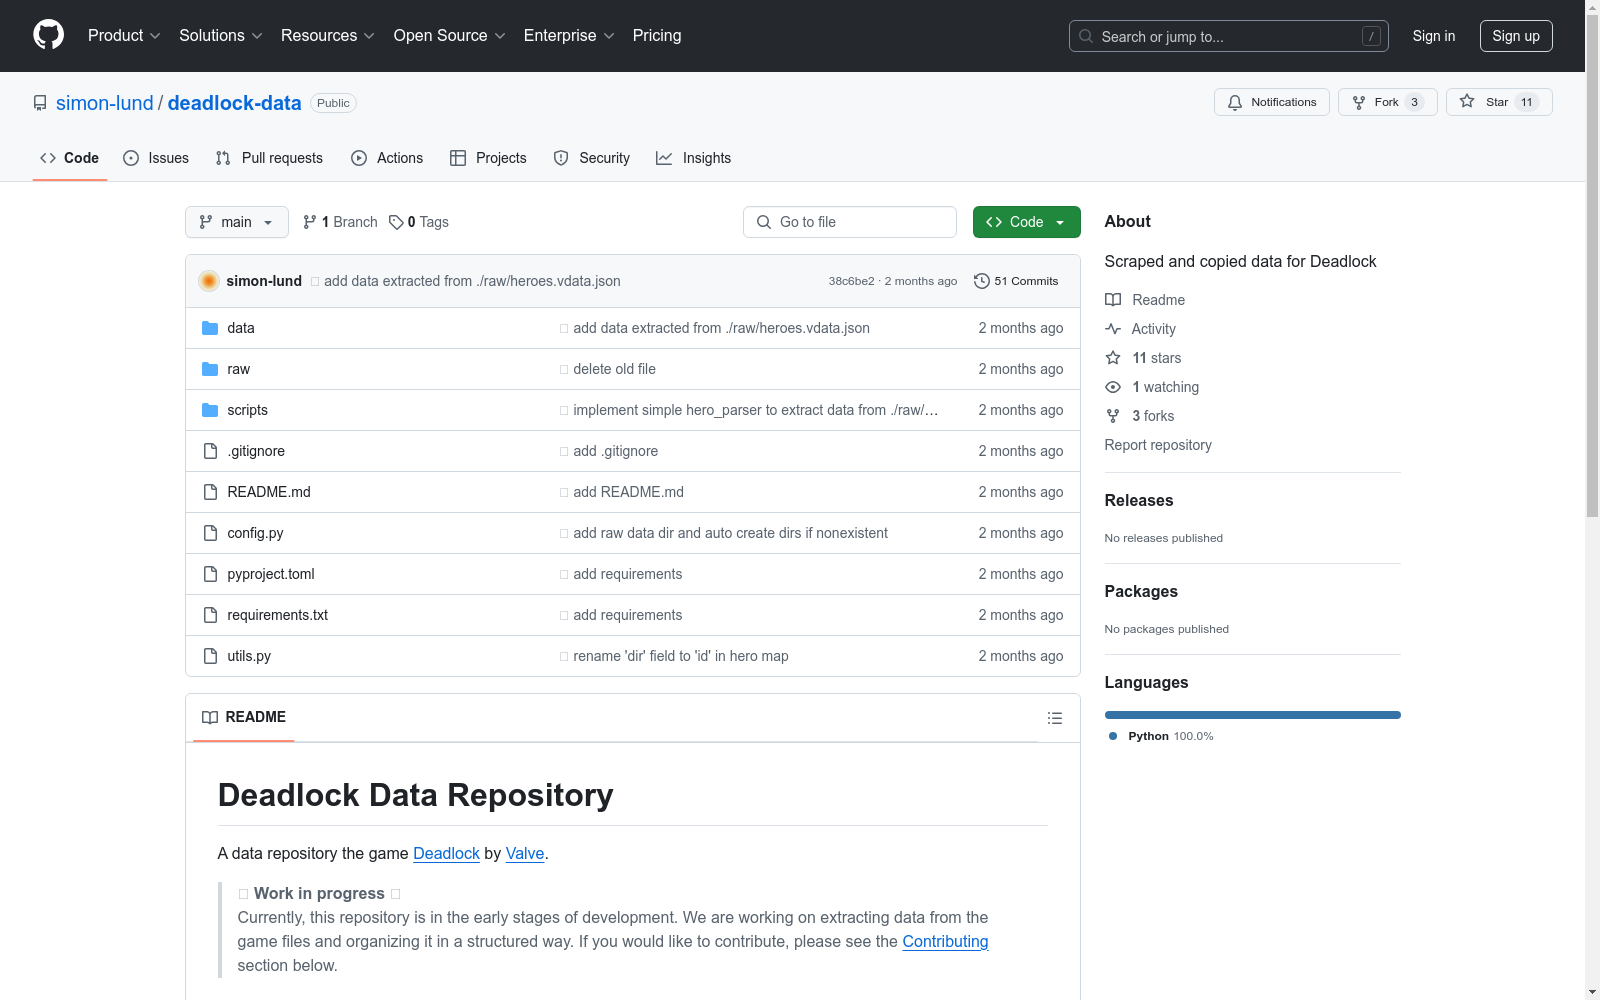Click the data folder icon
The image size is (1600, 1000).
pyautogui.click(x=210, y=328)
